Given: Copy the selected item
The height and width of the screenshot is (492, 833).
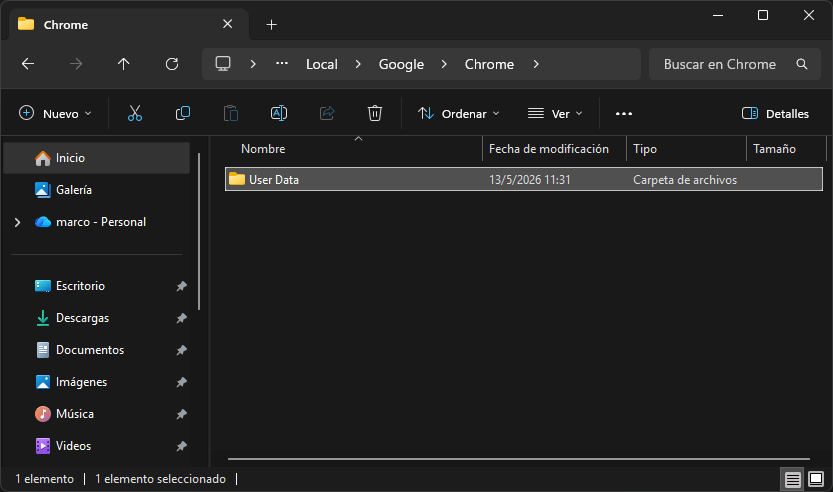Looking at the screenshot, I should click(183, 113).
